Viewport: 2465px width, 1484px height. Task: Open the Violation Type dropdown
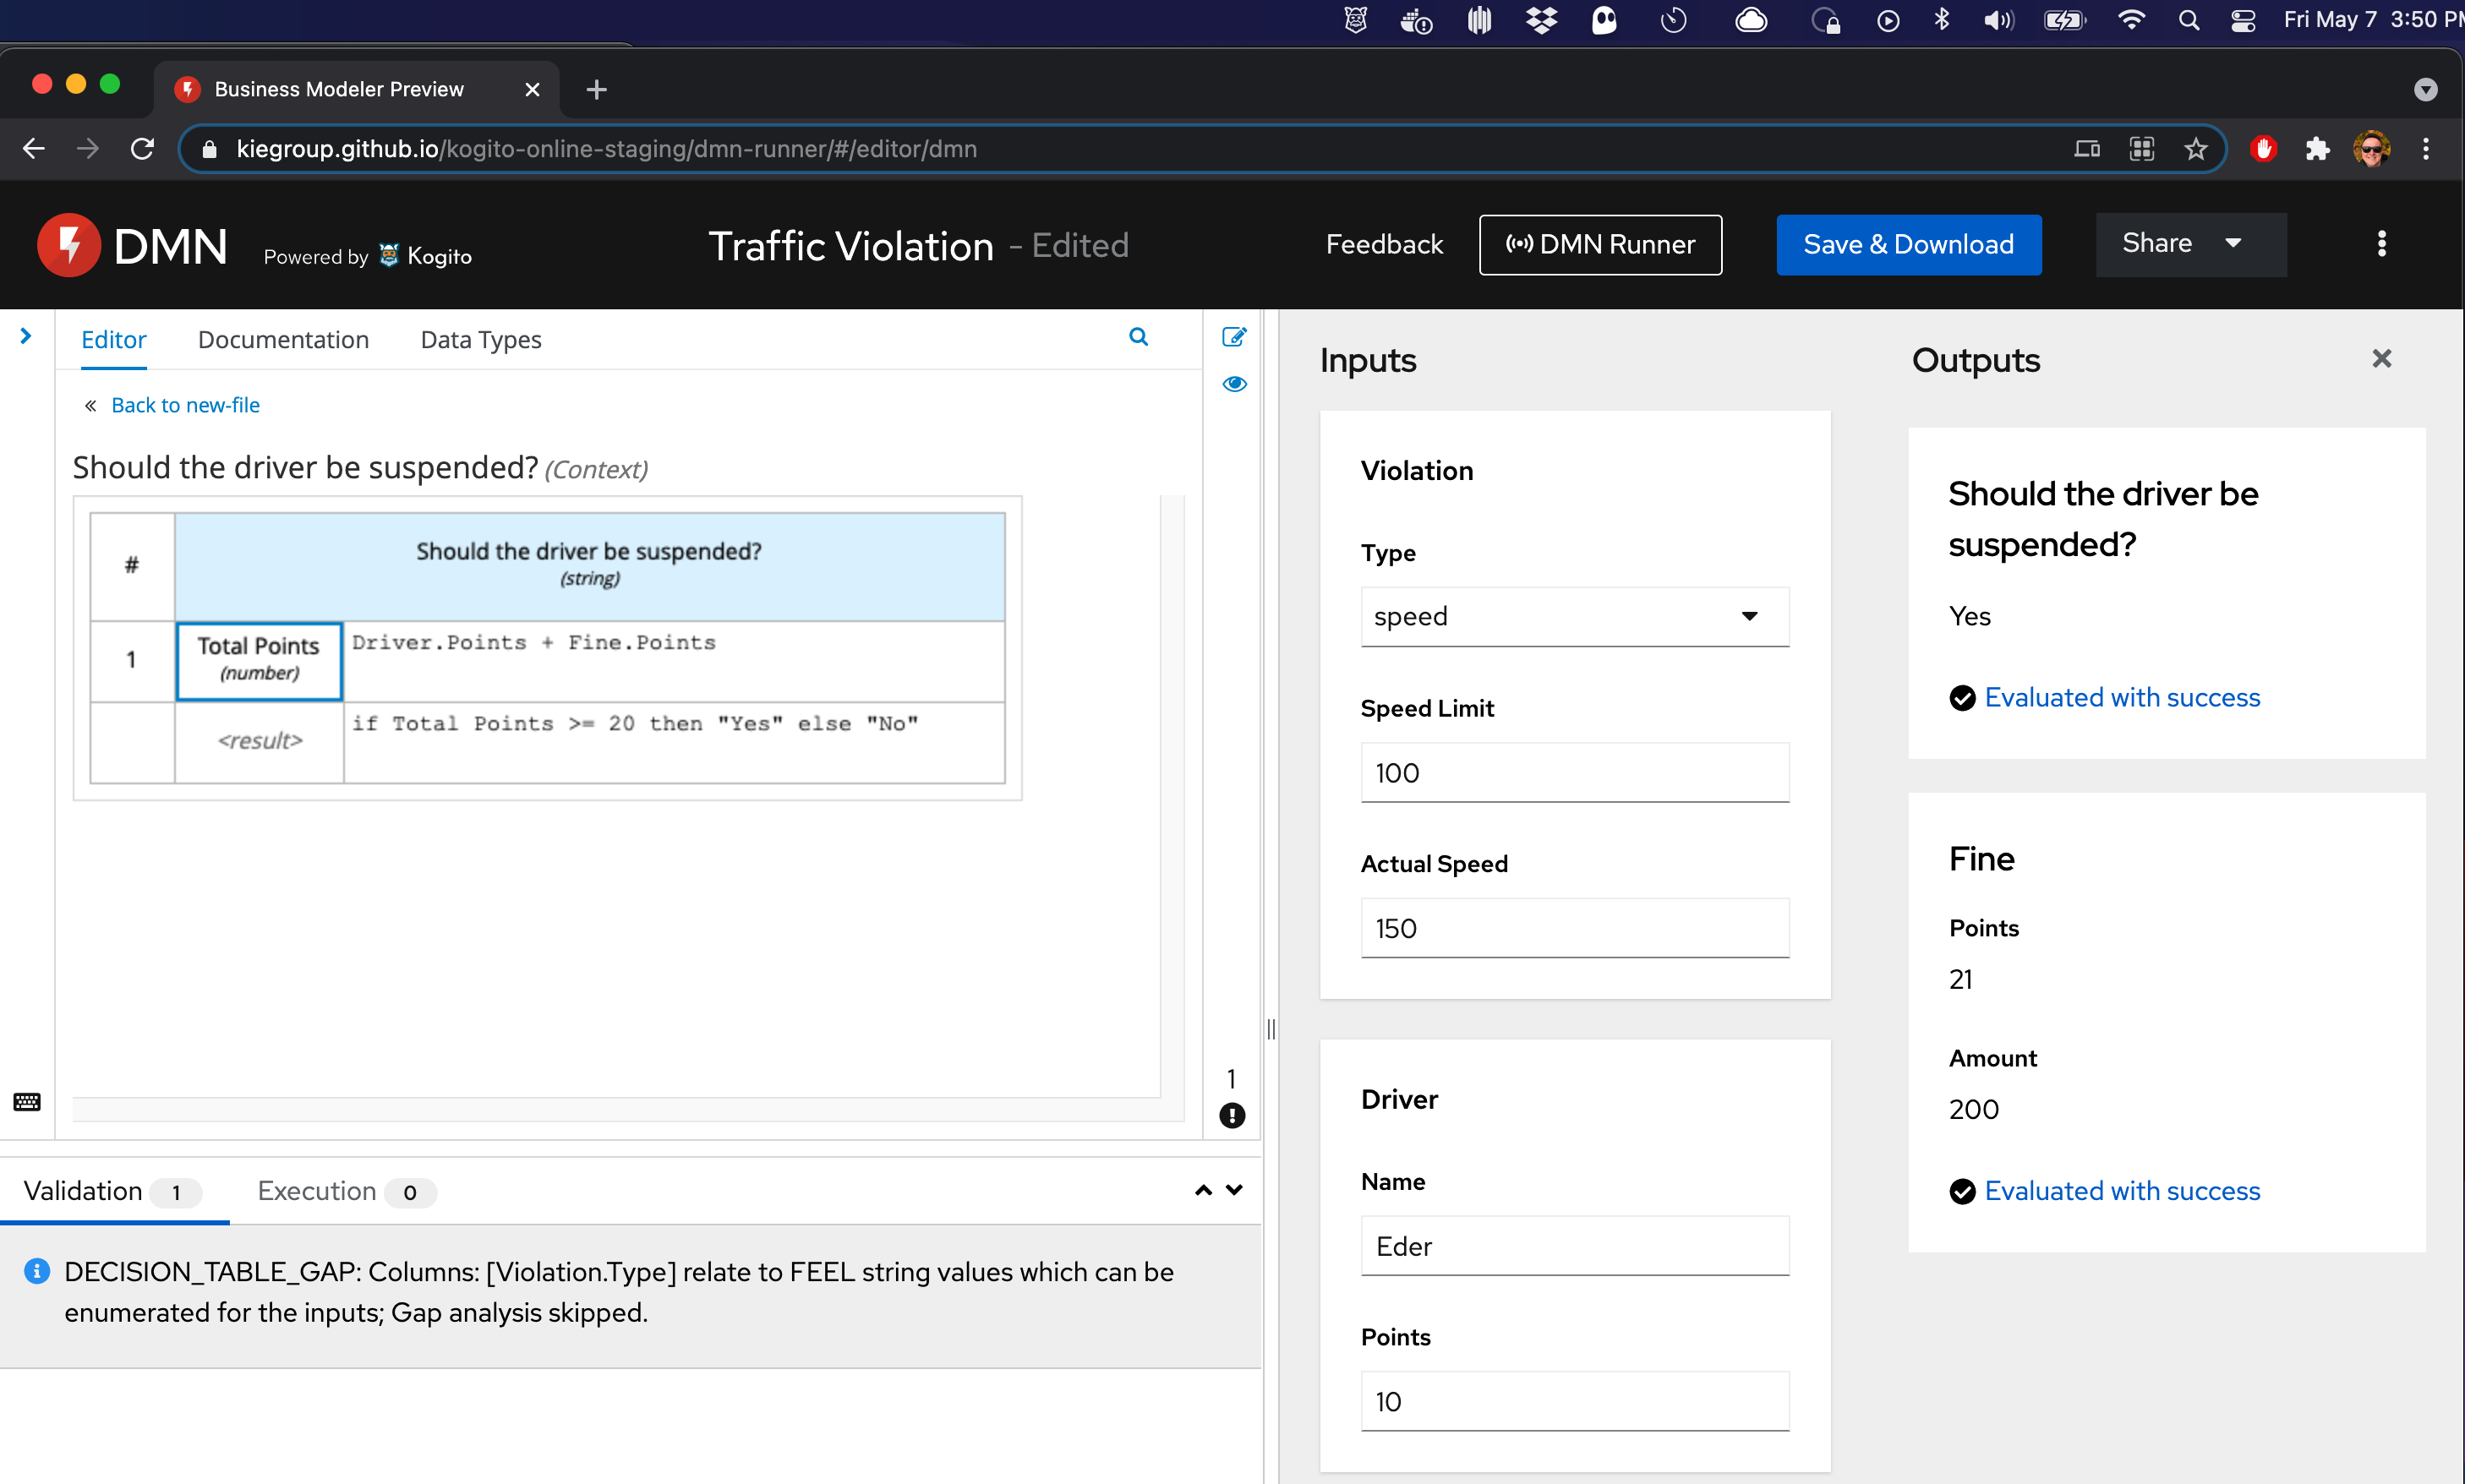(x=1574, y=616)
